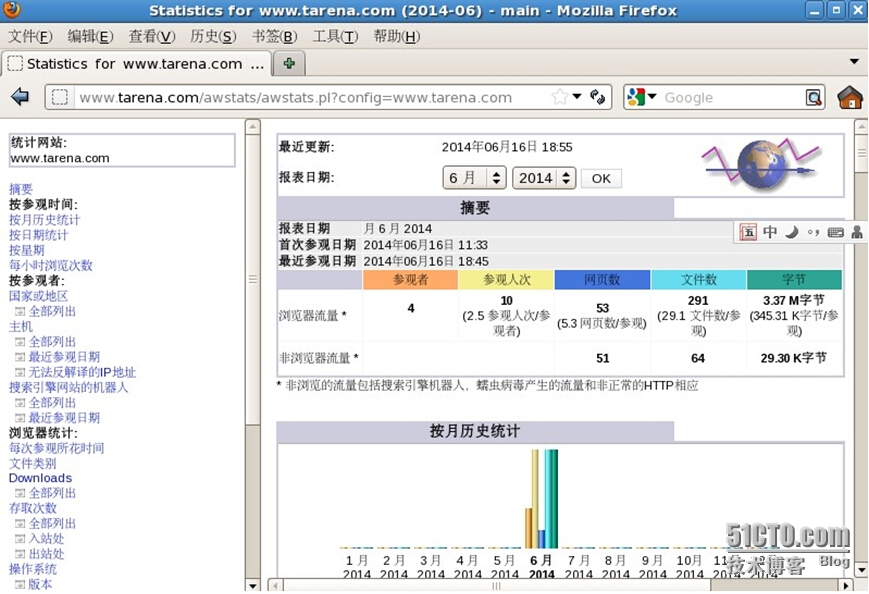Click the AWStats globe logo
This screenshot has height=594, width=869.
click(760, 164)
